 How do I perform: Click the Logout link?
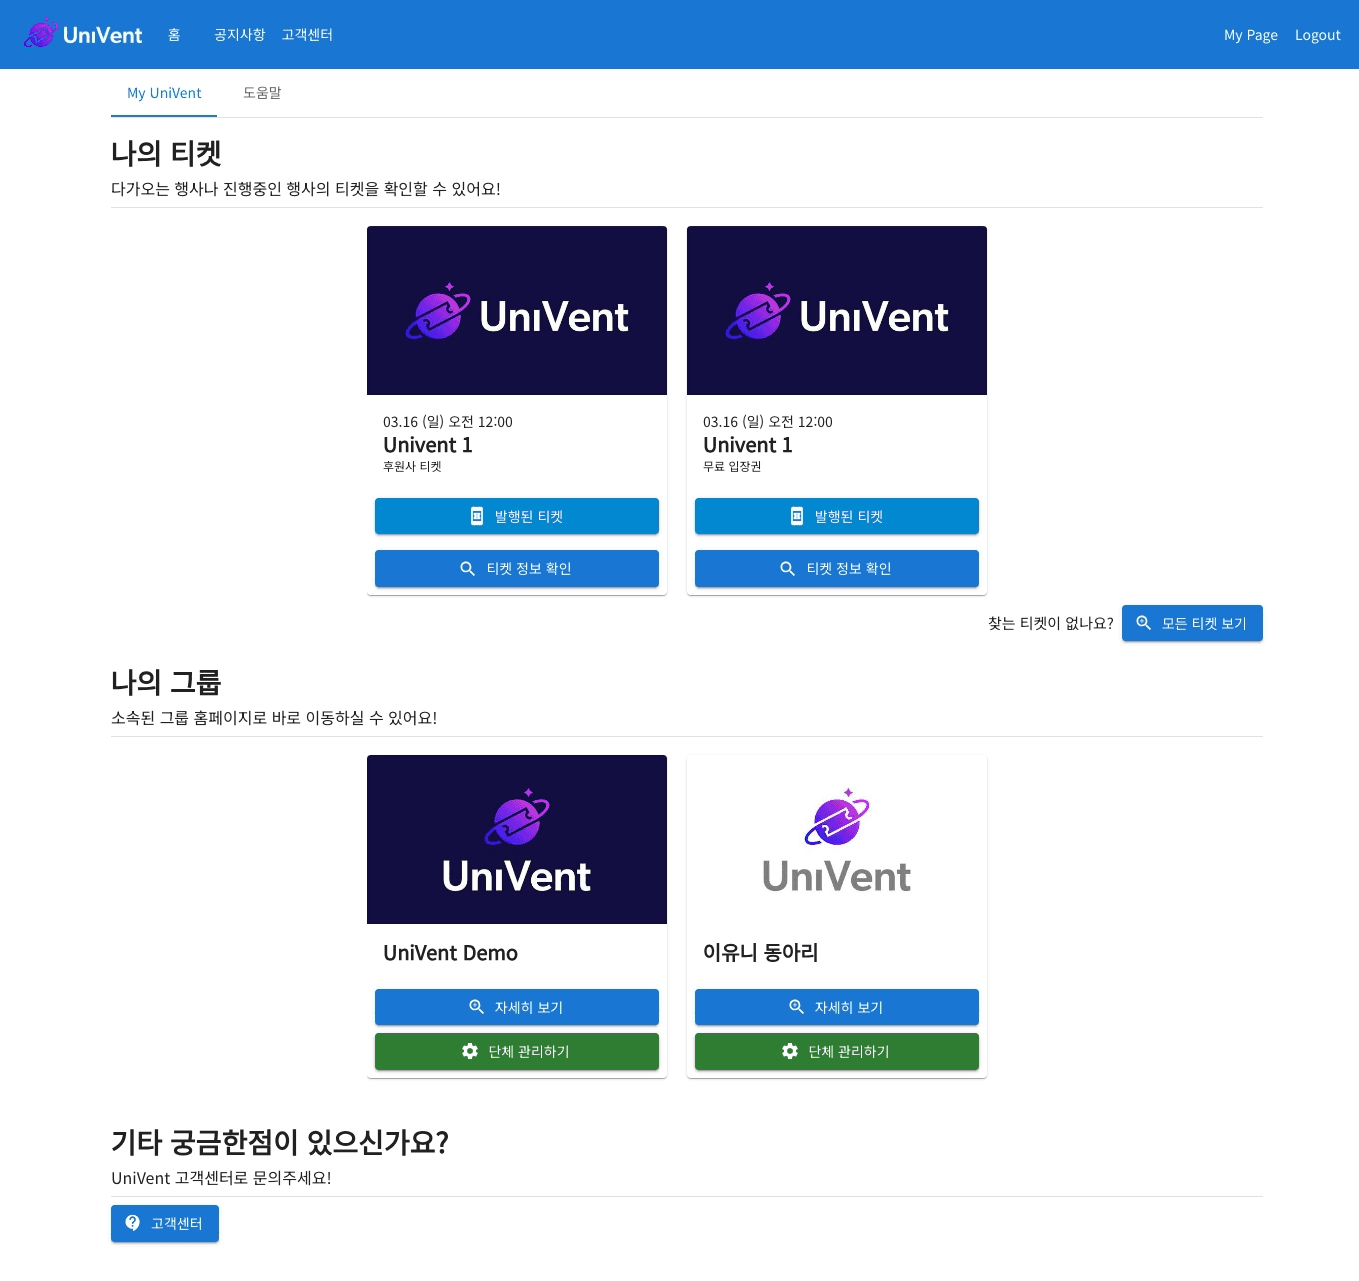[1317, 35]
